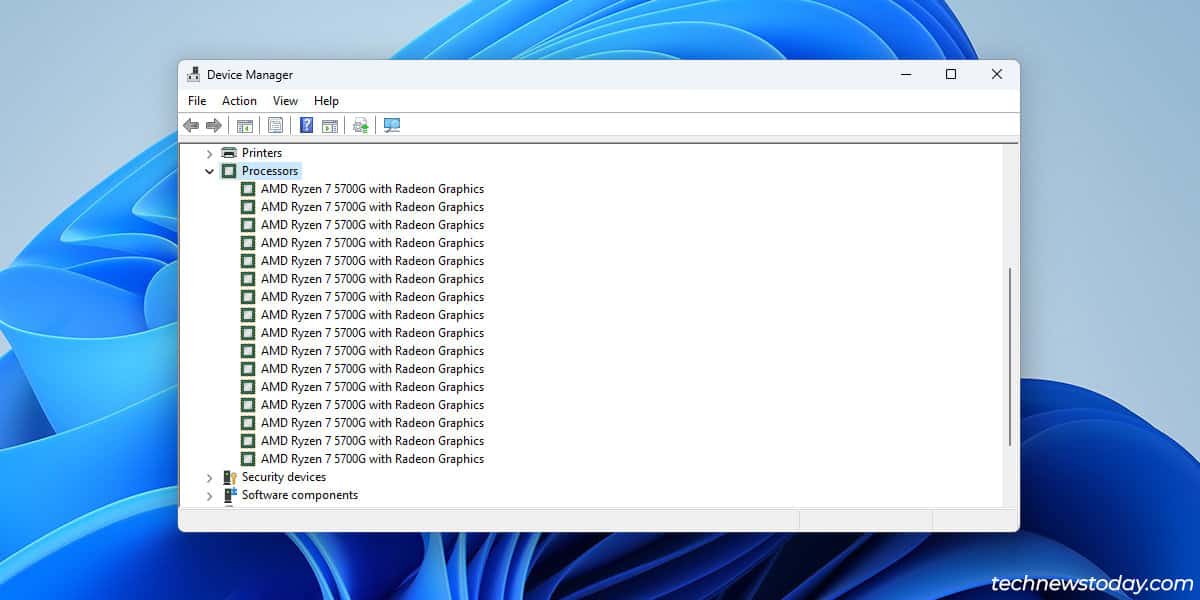This screenshot has height=600, width=1200.
Task: Click the Help toolbar icon
Action: click(305, 124)
